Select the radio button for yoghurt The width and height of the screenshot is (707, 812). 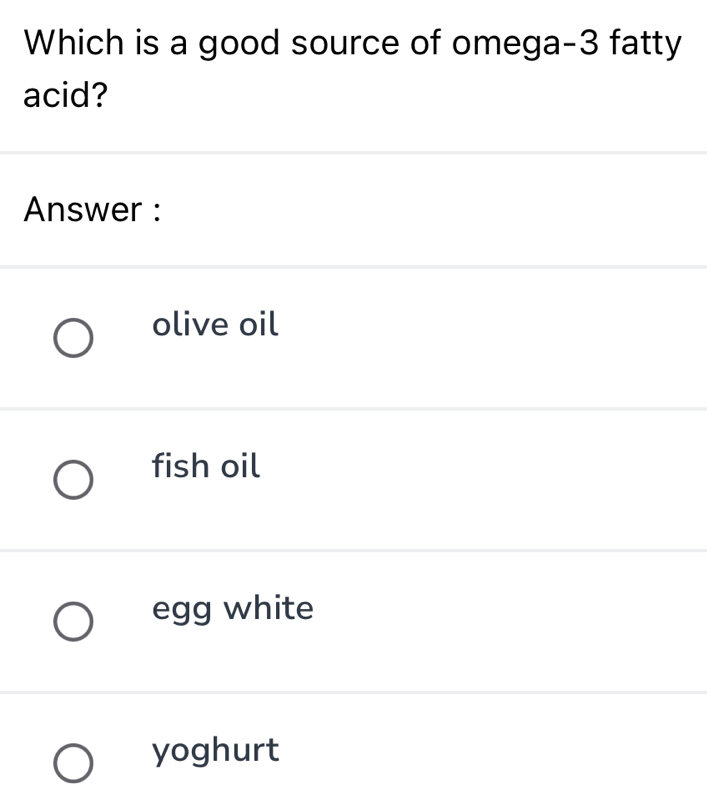tap(73, 764)
